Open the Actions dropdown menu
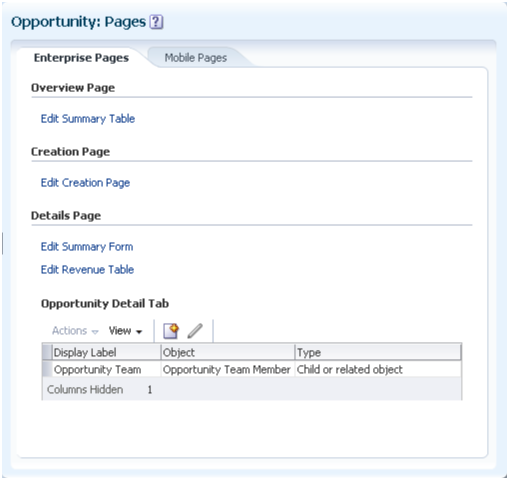This screenshot has height=480, width=509. click(x=75, y=331)
